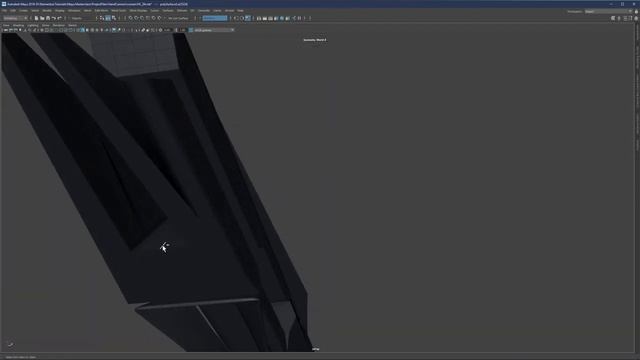Click the pause viewport icon in status line

pos(299,18)
